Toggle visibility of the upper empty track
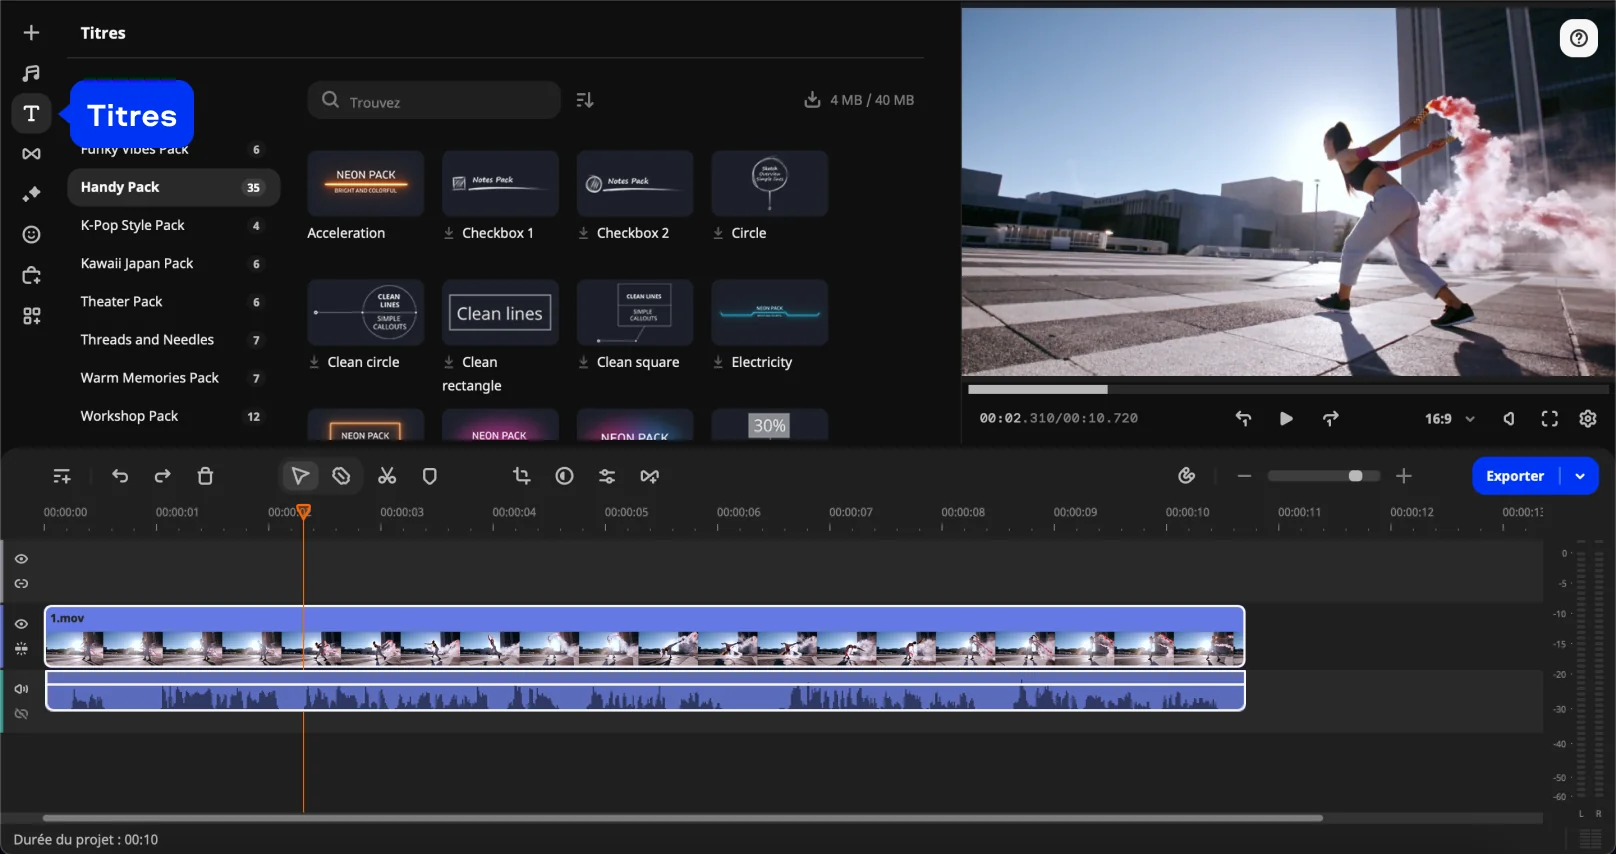This screenshot has width=1616, height=854. 21,559
